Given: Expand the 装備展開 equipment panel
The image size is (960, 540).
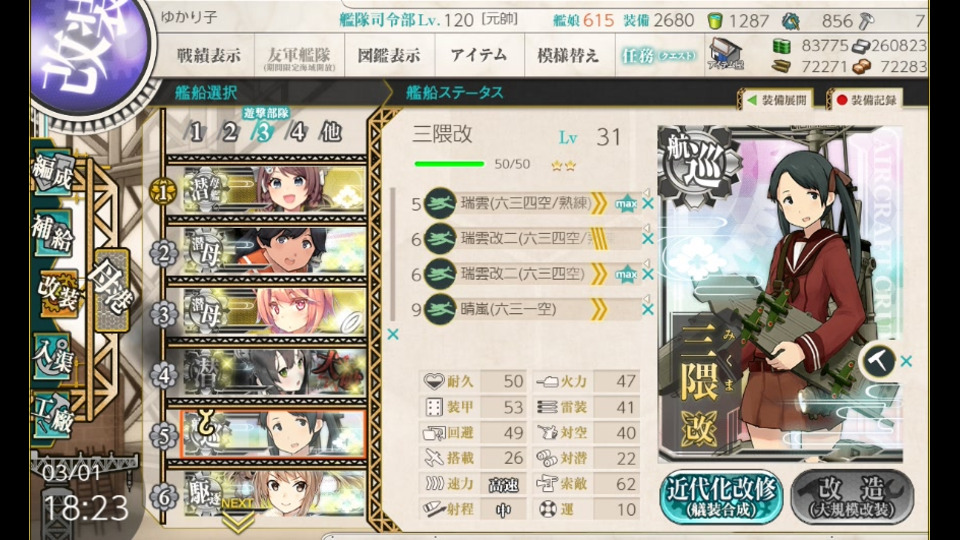Looking at the screenshot, I should pyautogui.click(x=776, y=100).
